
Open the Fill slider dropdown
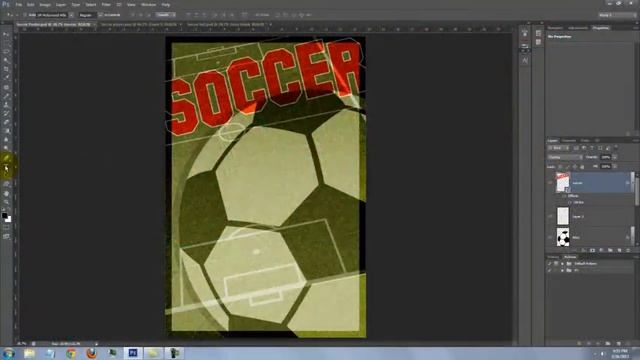click(615, 167)
